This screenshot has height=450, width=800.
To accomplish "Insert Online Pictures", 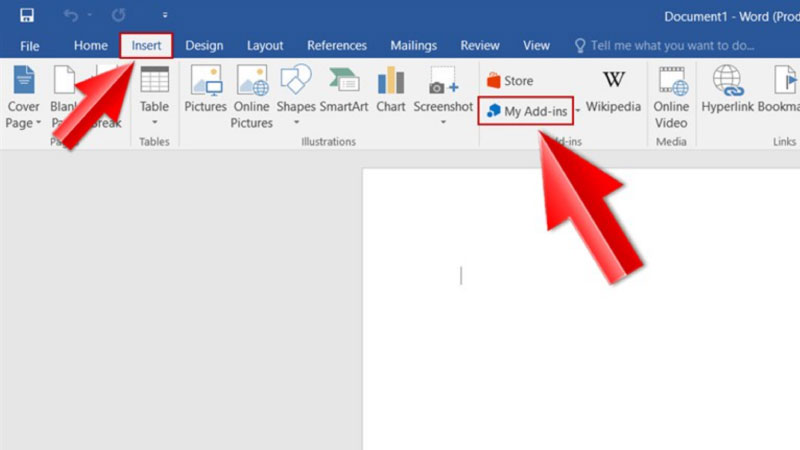I will pos(252,97).
